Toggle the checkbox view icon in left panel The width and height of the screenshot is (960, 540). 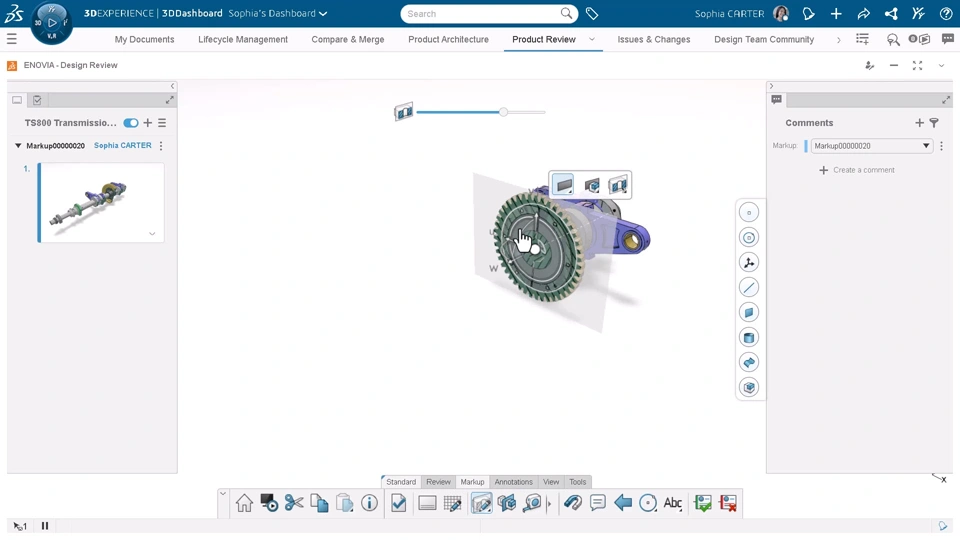coord(37,100)
